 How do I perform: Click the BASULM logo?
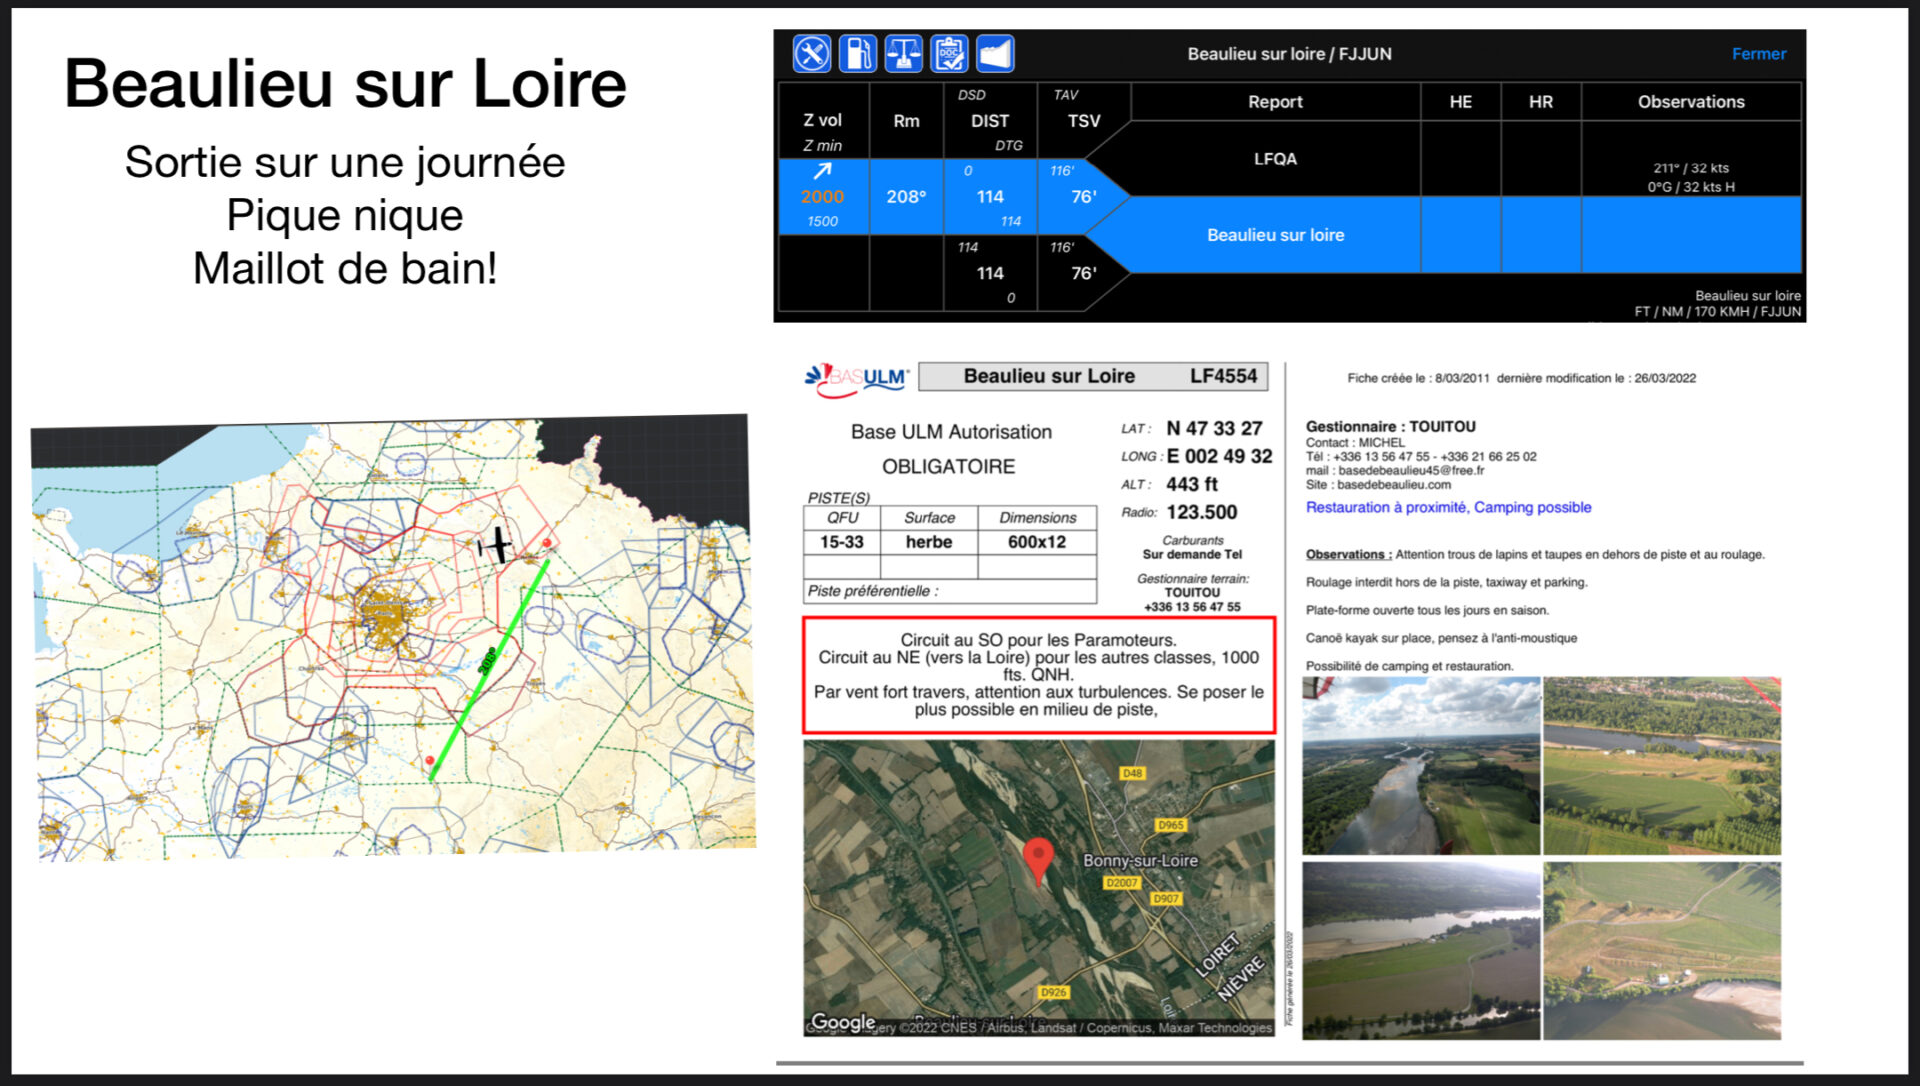[857, 378]
